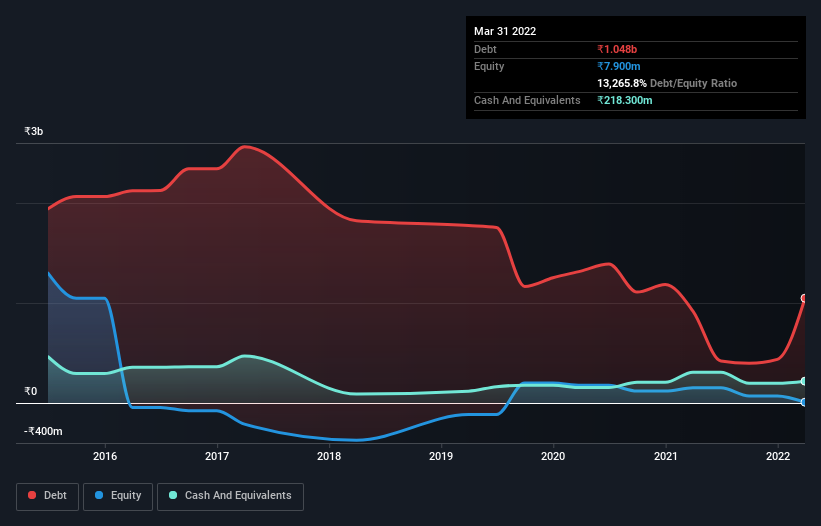Click the 2017 x-axis label
821x526 pixels.
coord(217,456)
